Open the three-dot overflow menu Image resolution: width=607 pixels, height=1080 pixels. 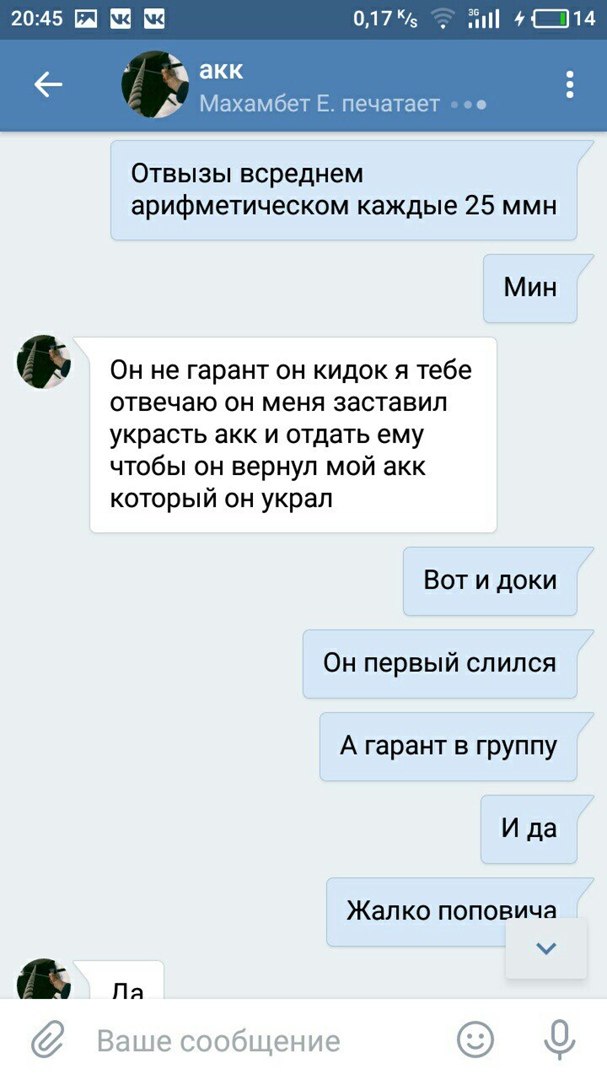click(570, 84)
